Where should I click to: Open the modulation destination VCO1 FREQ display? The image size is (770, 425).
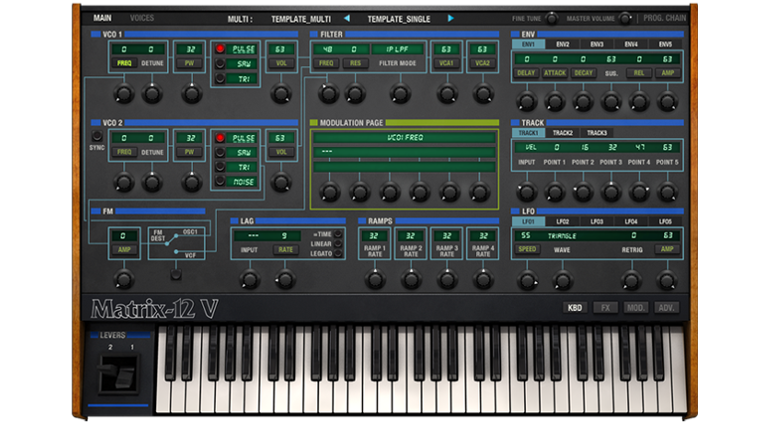[x=405, y=138]
